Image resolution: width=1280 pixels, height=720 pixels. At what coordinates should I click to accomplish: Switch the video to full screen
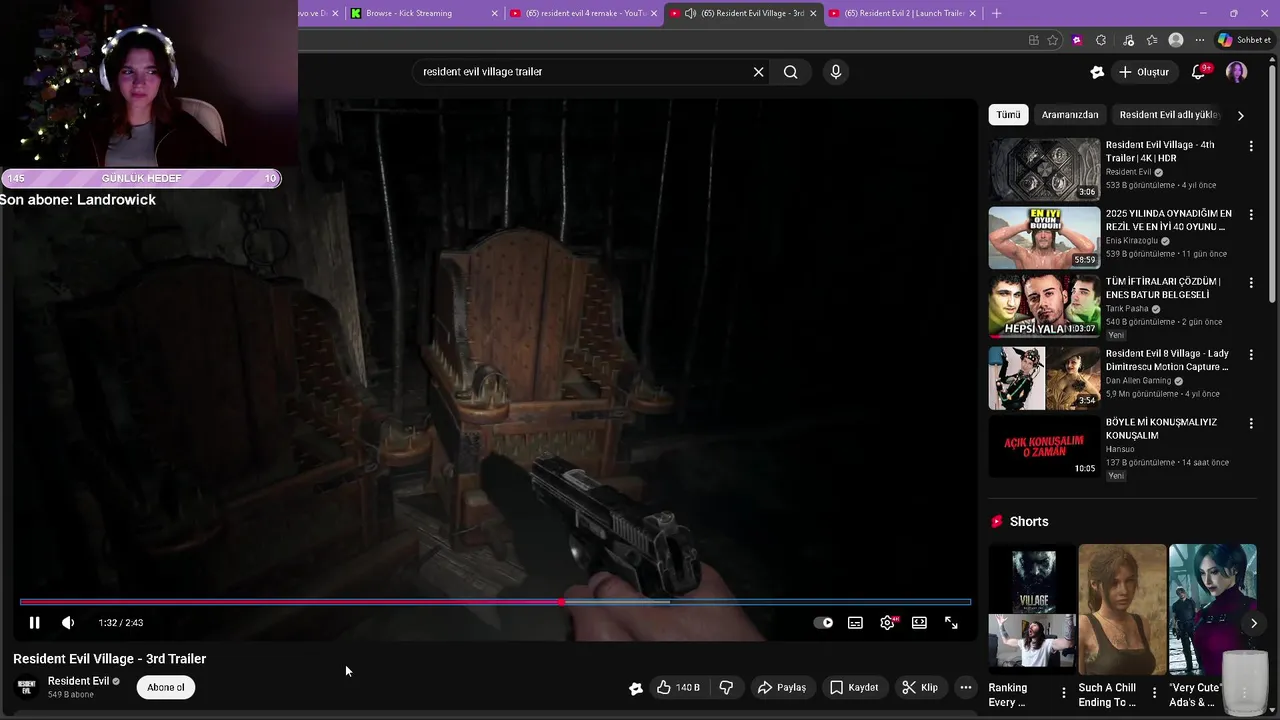click(x=951, y=623)
